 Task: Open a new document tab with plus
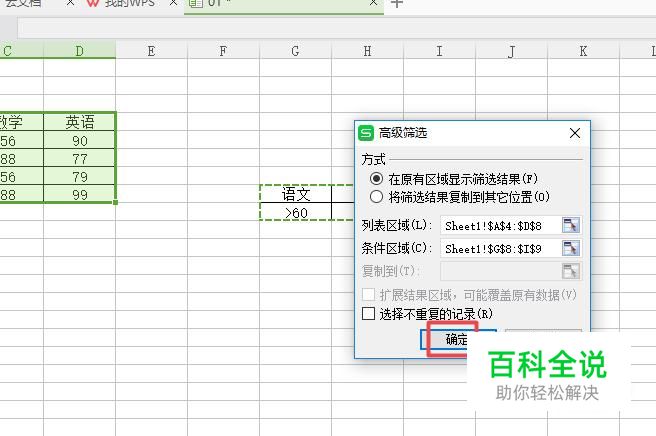[396, 3]
